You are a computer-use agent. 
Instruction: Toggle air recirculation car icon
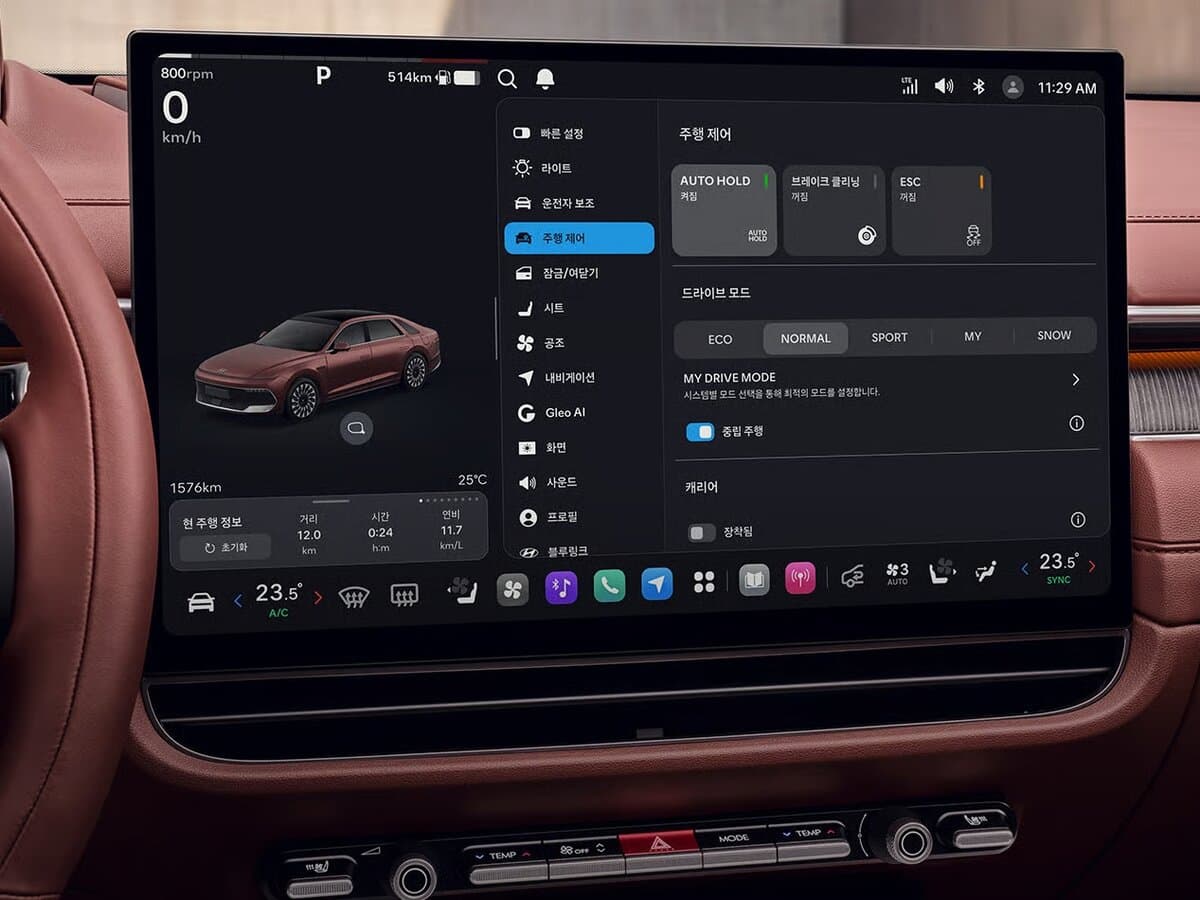pos(852,575)
